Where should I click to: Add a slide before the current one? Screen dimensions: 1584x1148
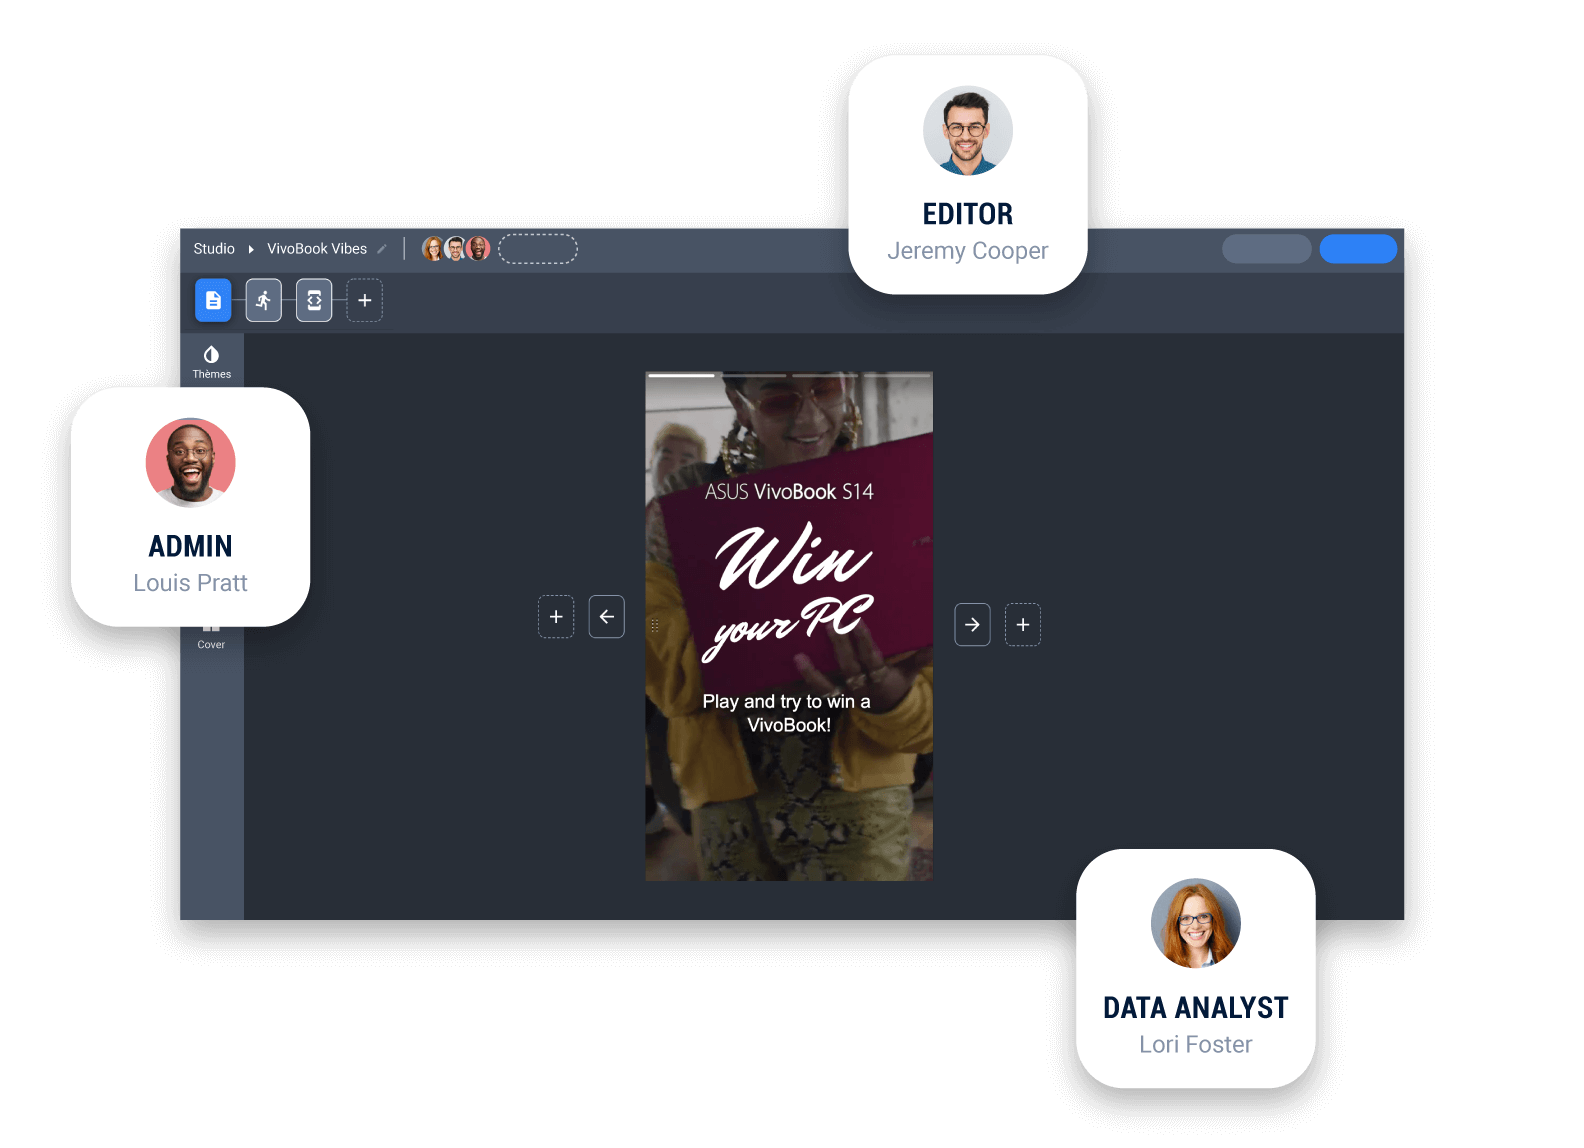(x=556, y=617)
